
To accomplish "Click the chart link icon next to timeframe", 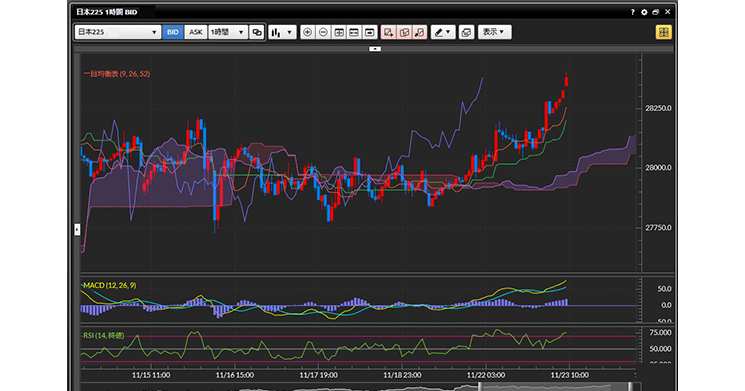I will (257, 32).
